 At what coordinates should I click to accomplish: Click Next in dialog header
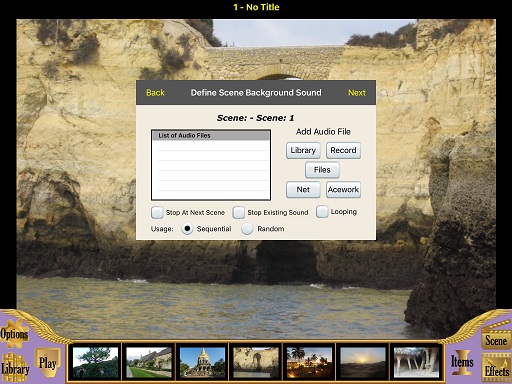pyautogui.click(x=357, y=93)
